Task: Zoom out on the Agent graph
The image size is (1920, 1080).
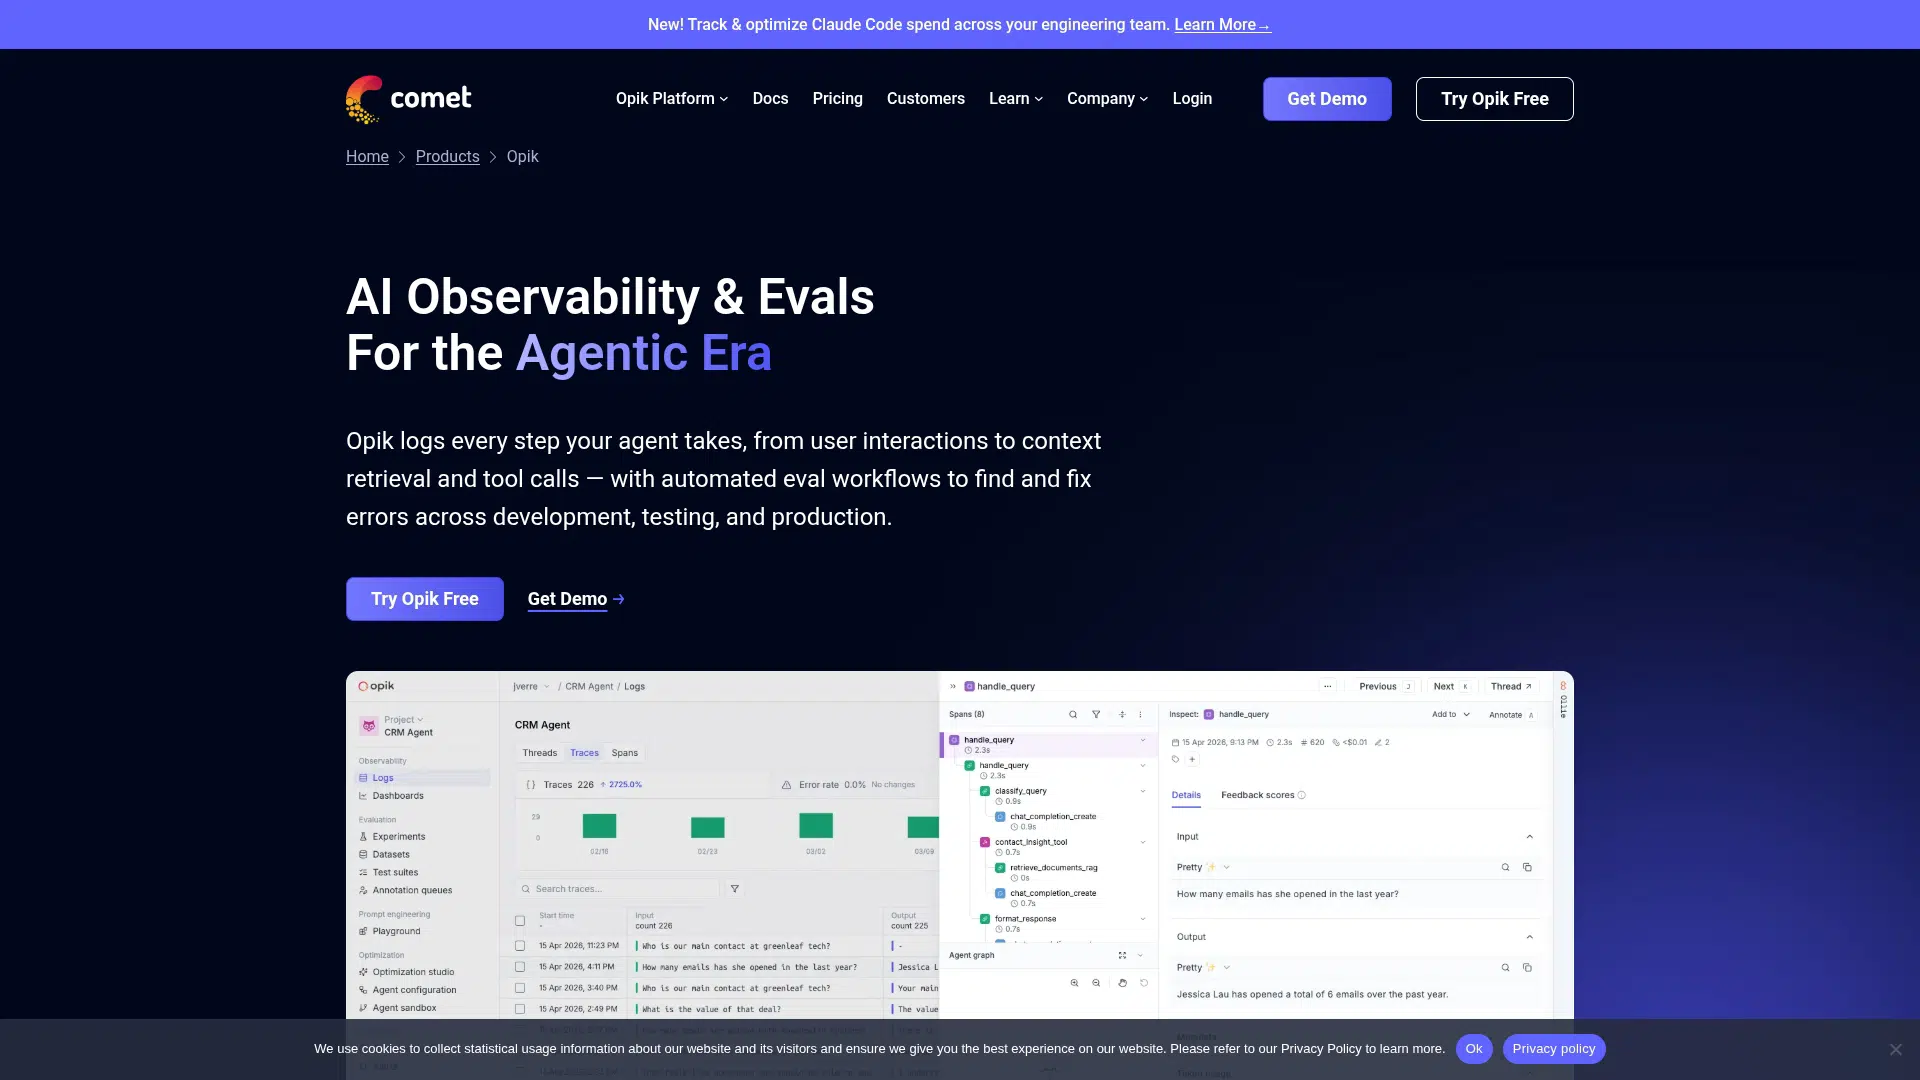Action: click(x=1097, y=984)
